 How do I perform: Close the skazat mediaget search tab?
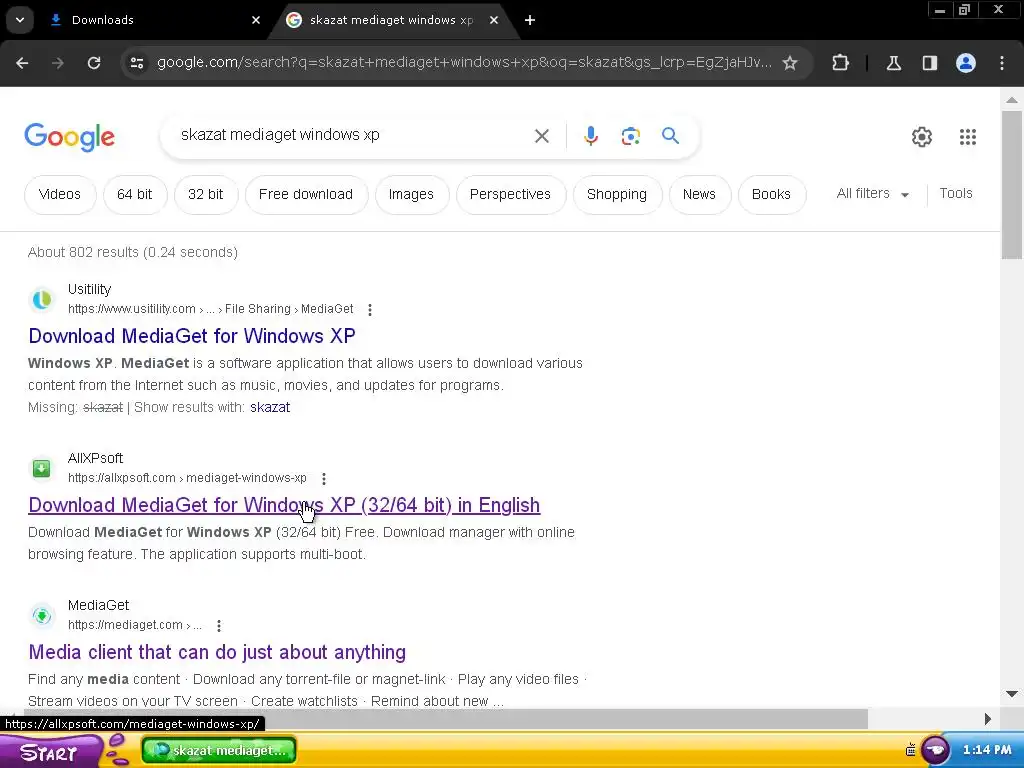point(494,20)
